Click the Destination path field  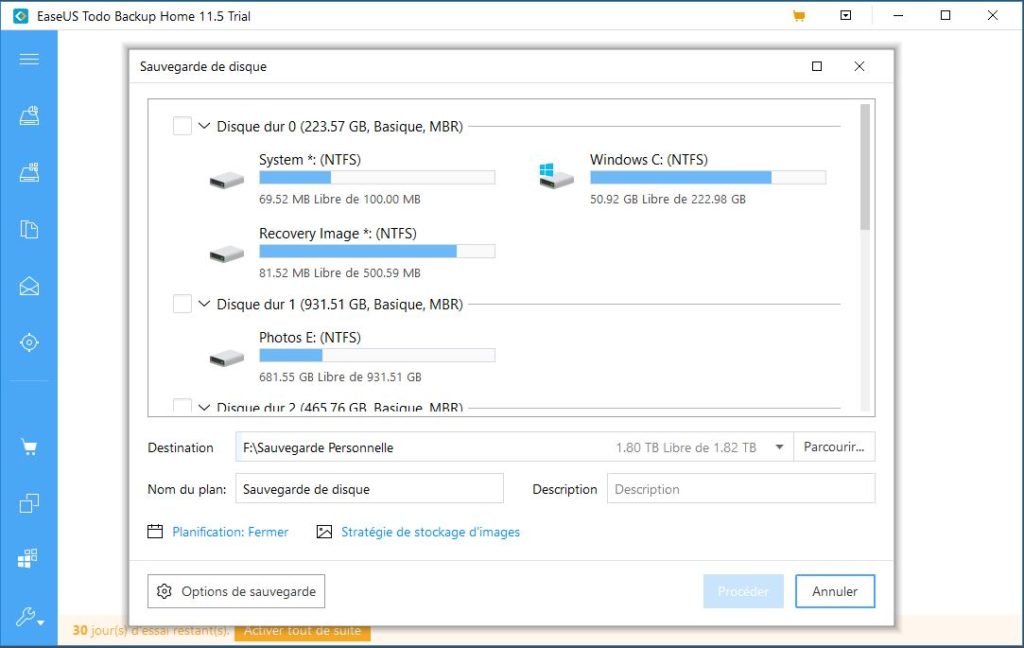point(514,447)
